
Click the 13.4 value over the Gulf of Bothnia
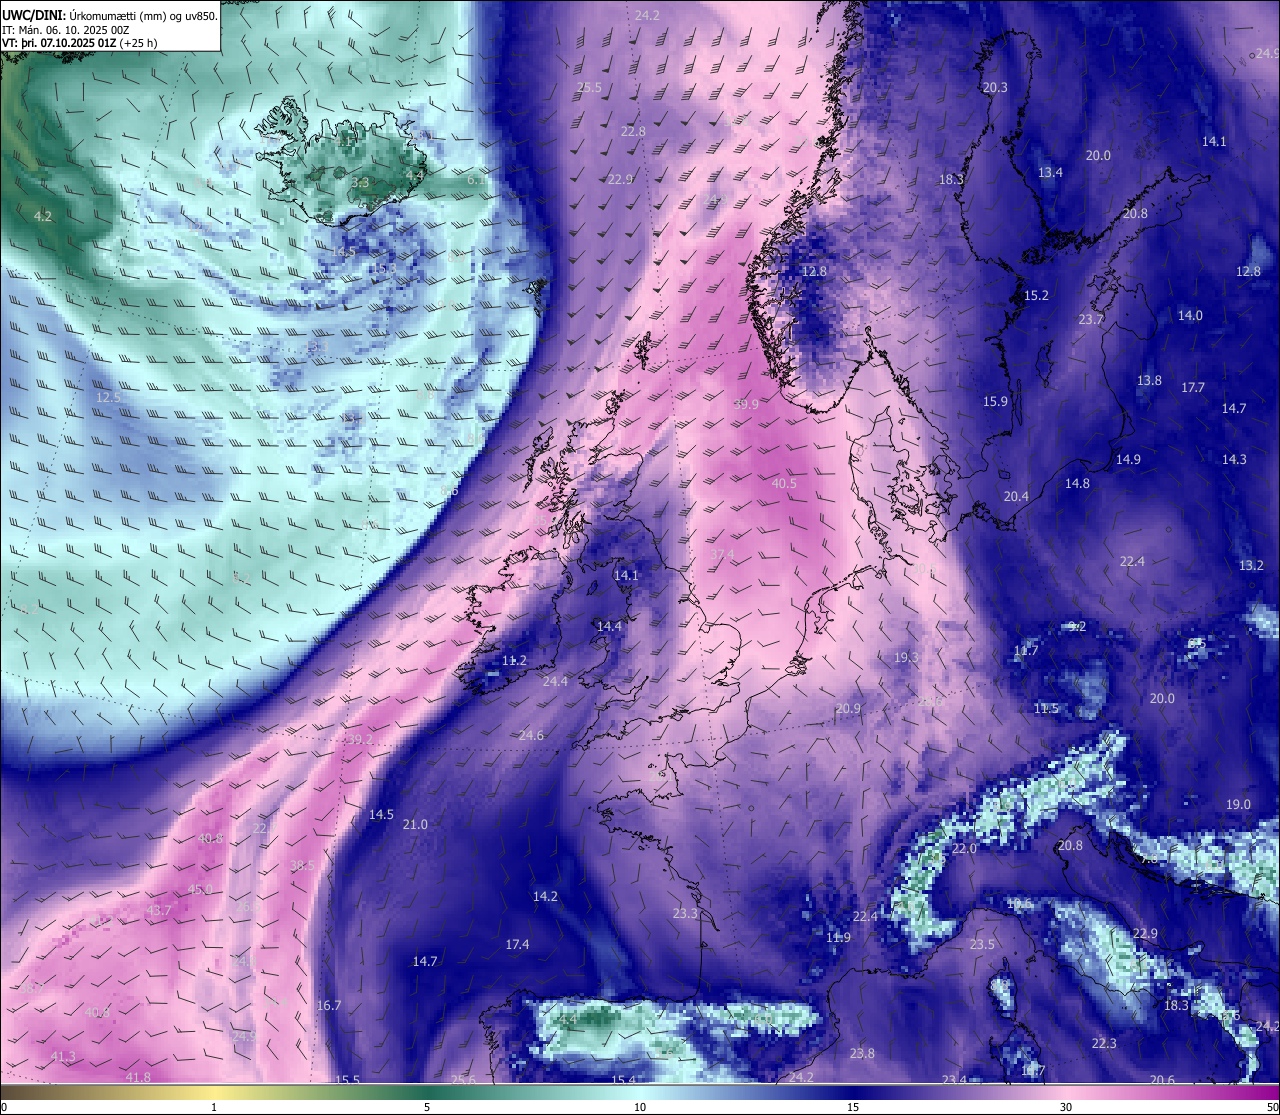1050,172
